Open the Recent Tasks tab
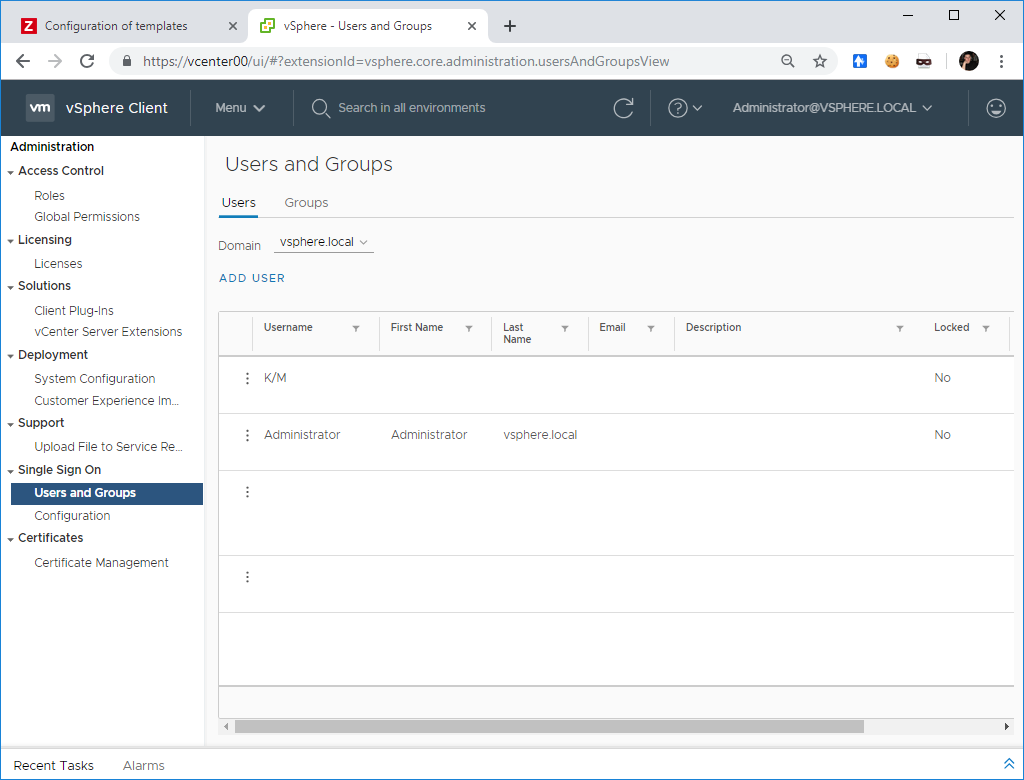The width and height of the screenshot is (1024, 780). coord(54,766)
